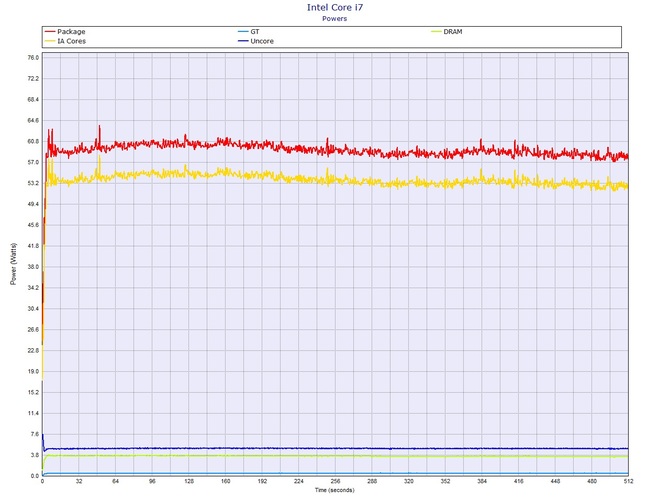Viewport: 670px width, 502px height.
Task: Click the 128 x-axis tick label
Action: [189, 481]
